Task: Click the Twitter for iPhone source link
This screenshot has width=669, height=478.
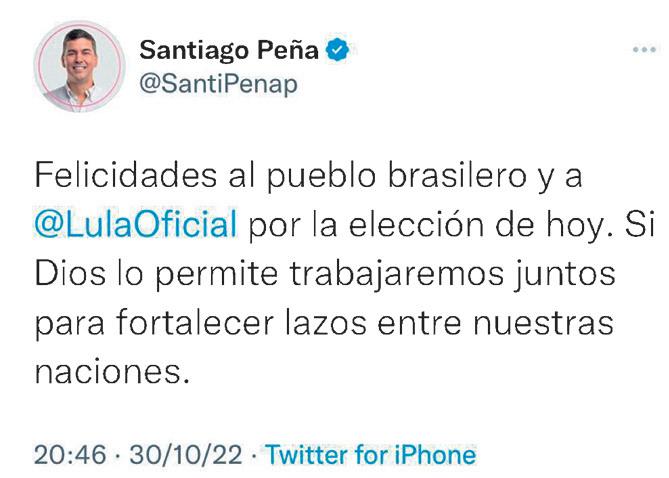Action: point(370,455)
